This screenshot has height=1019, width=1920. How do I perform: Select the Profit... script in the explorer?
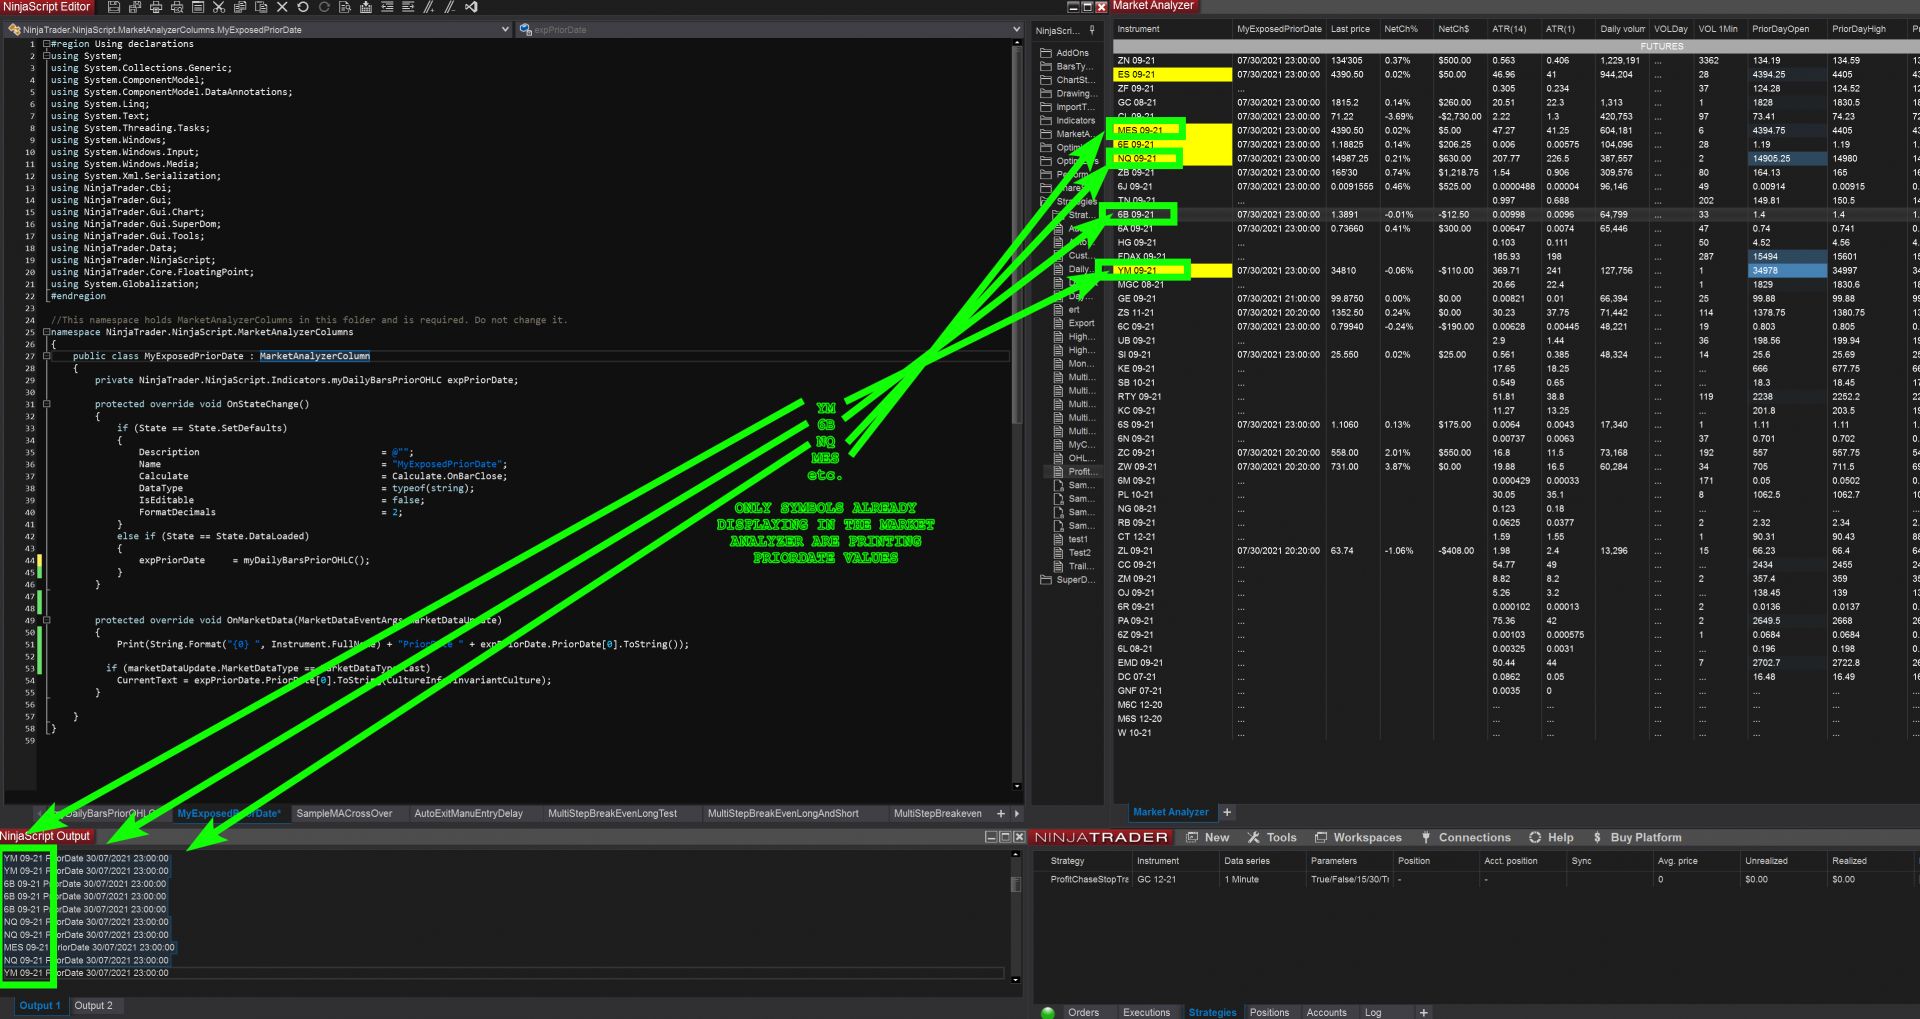(x=1074, y=471)
